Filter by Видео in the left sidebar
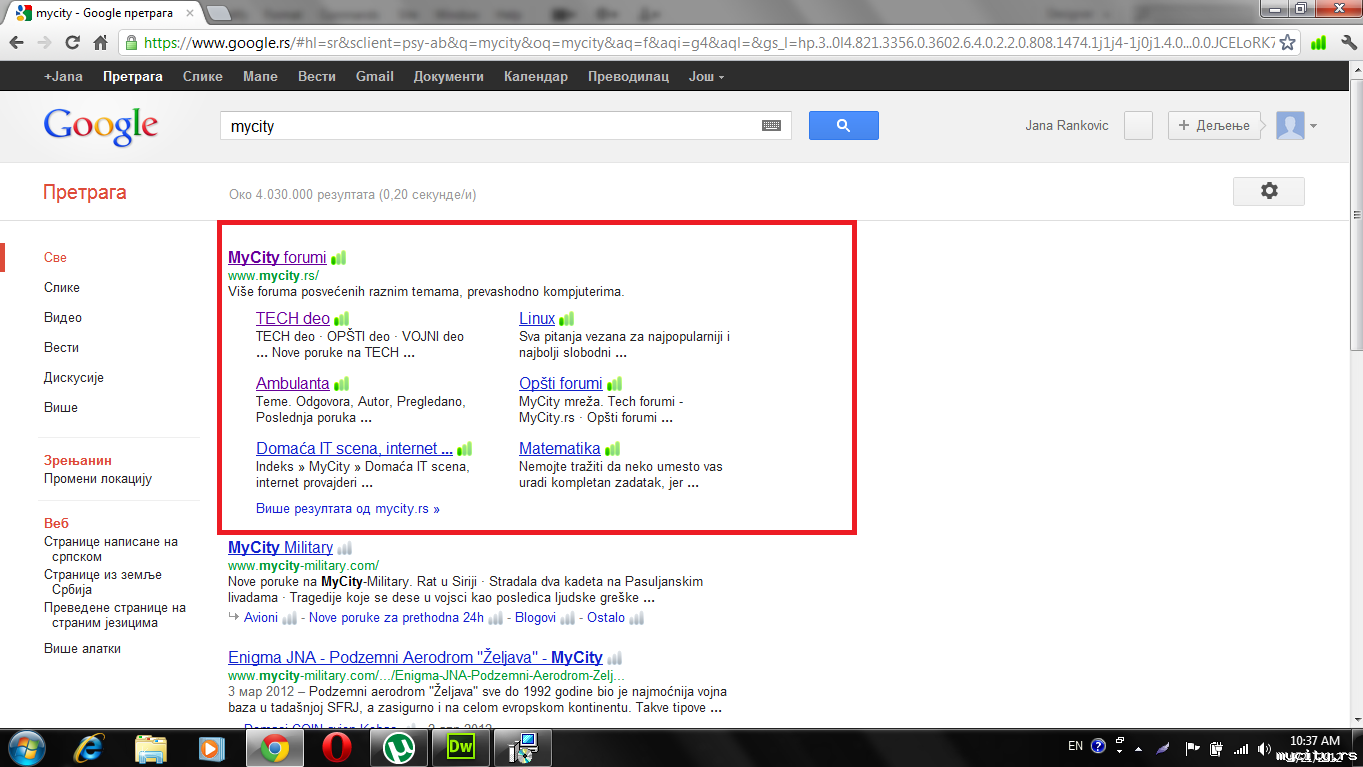 tap(63, 318)
